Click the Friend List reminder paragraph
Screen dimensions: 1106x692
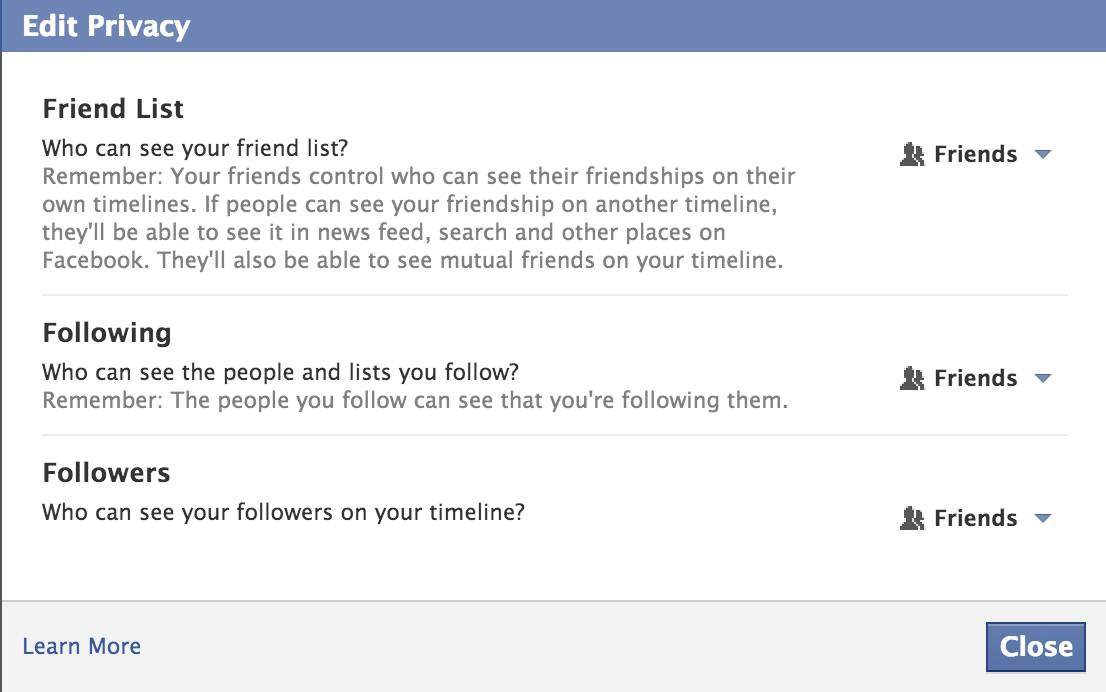click(x=419, y=218)
